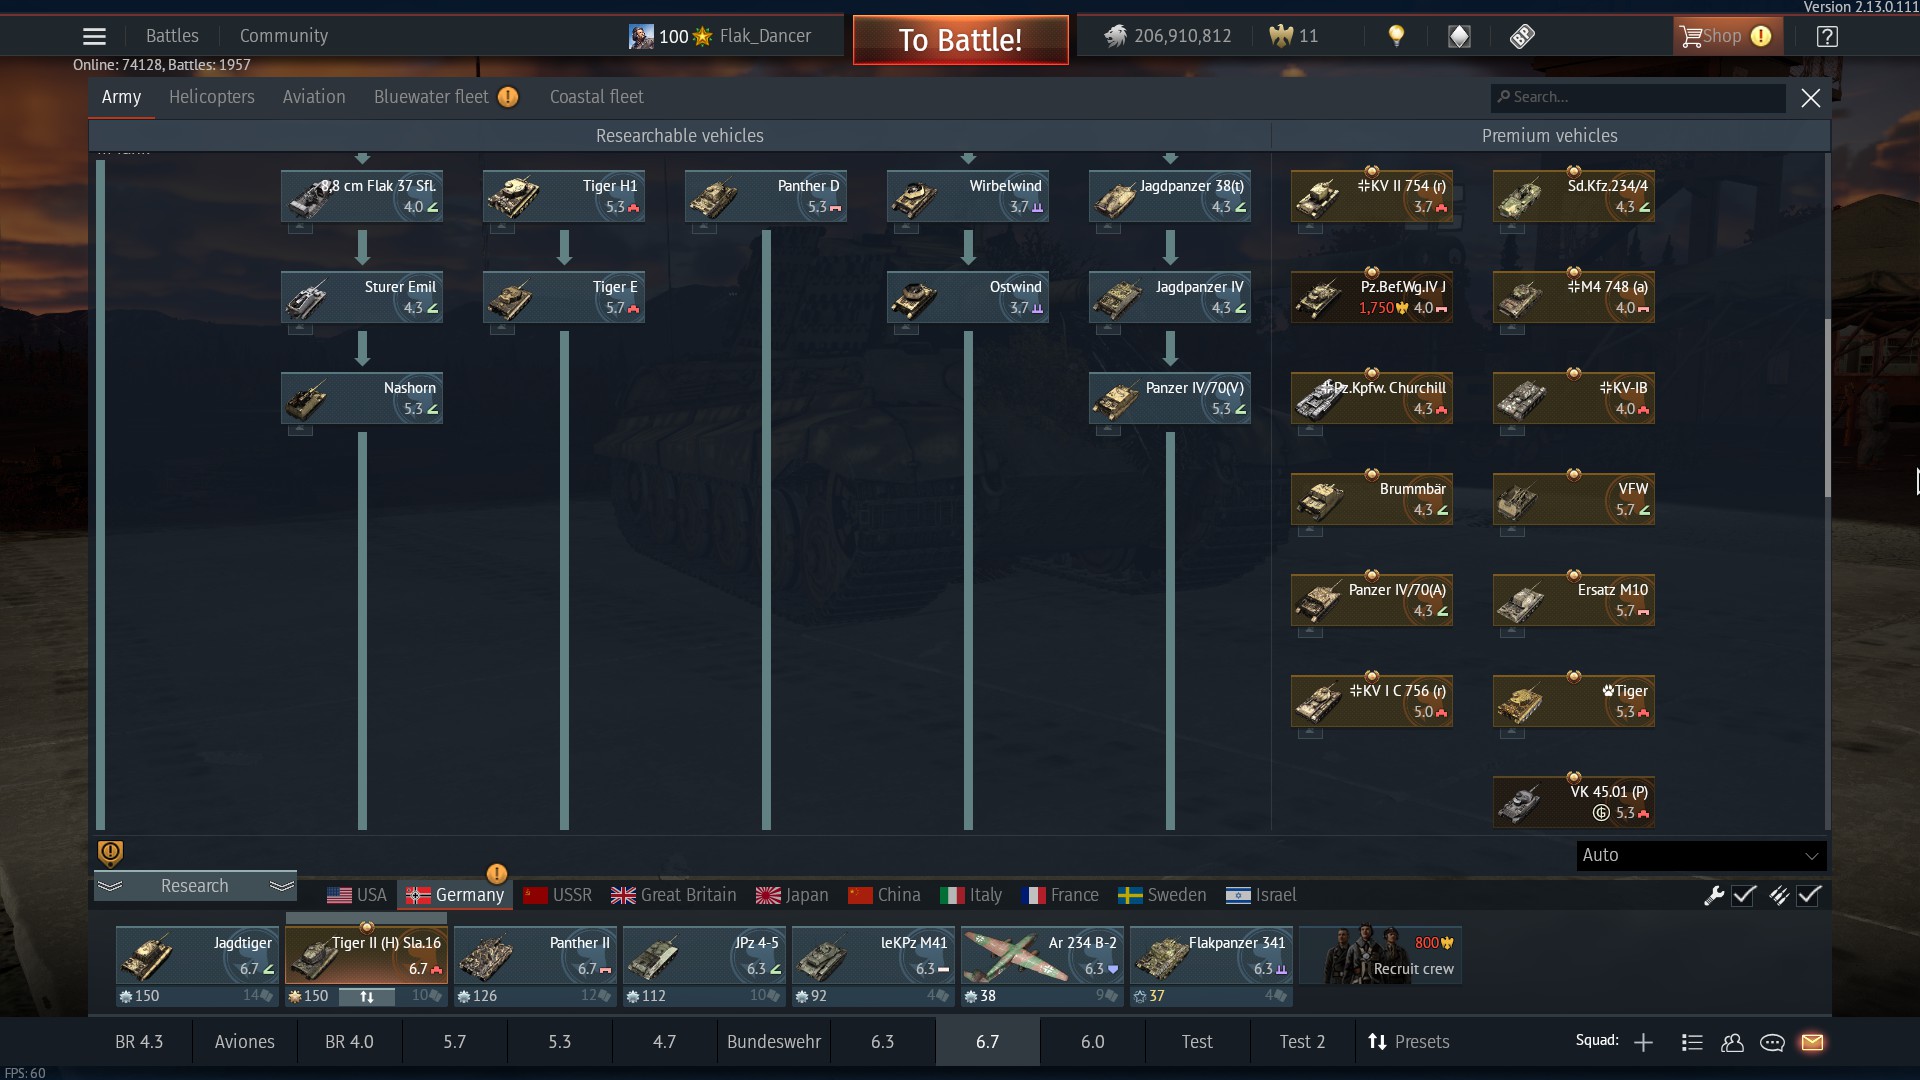Open the inventory items icon
The image size is (1920, 1080).
[x=1522, y=37]
